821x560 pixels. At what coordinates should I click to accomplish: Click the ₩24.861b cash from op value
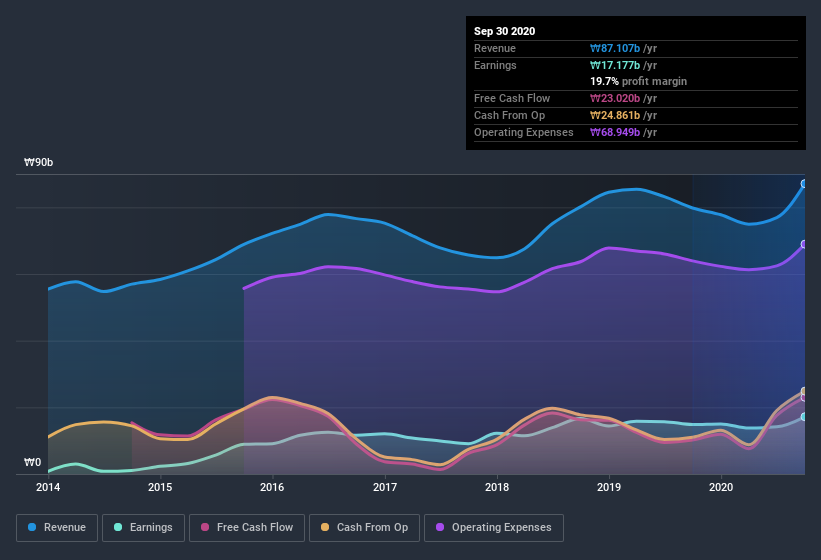(x=615, y=116)
